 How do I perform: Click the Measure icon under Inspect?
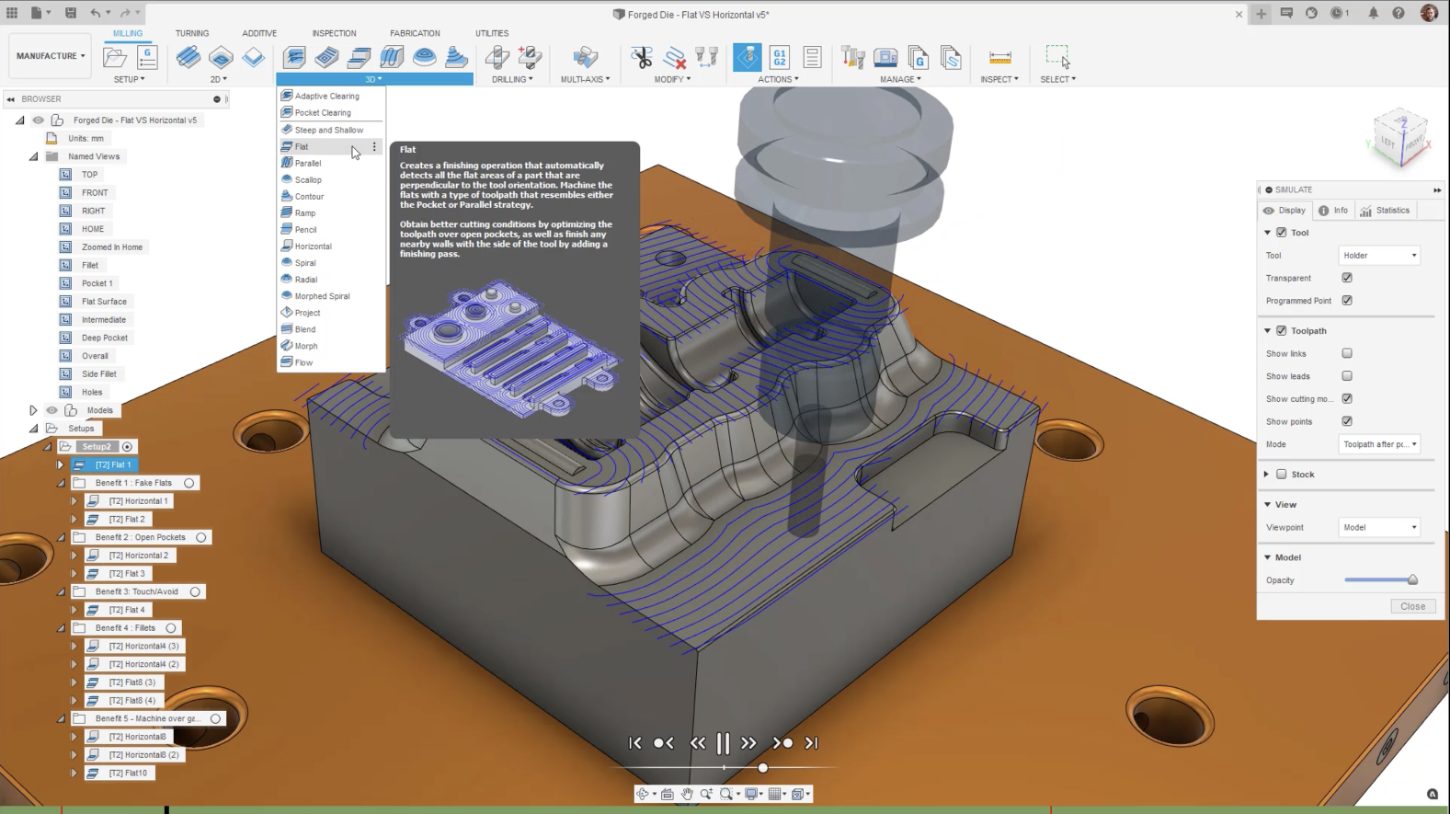click(x=999, y=57)
